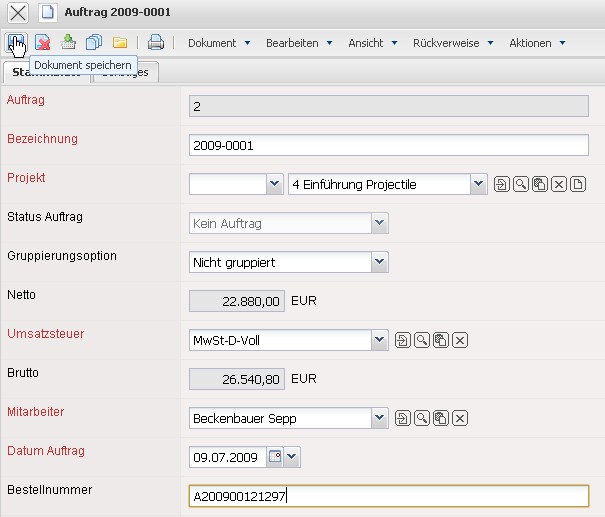
Task: Click the delete document icon with red X
Action: point(43,43)
